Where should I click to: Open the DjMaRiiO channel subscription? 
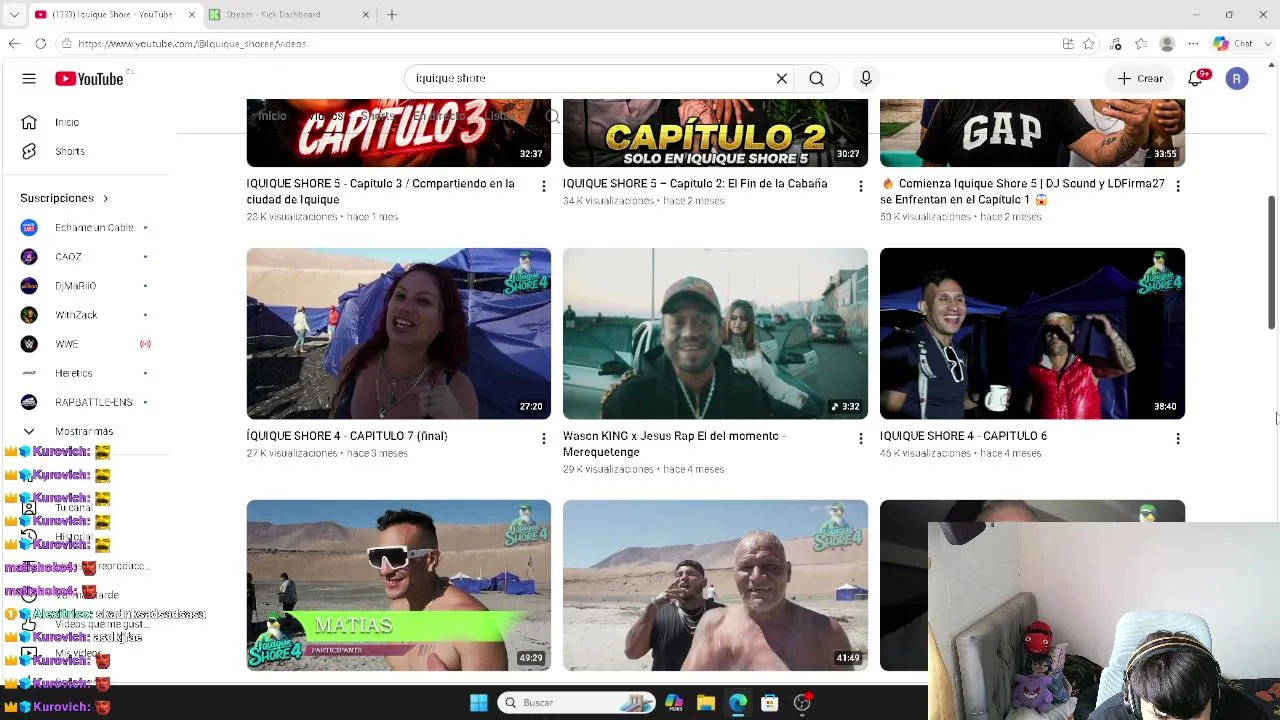click(x=88, y=285)
